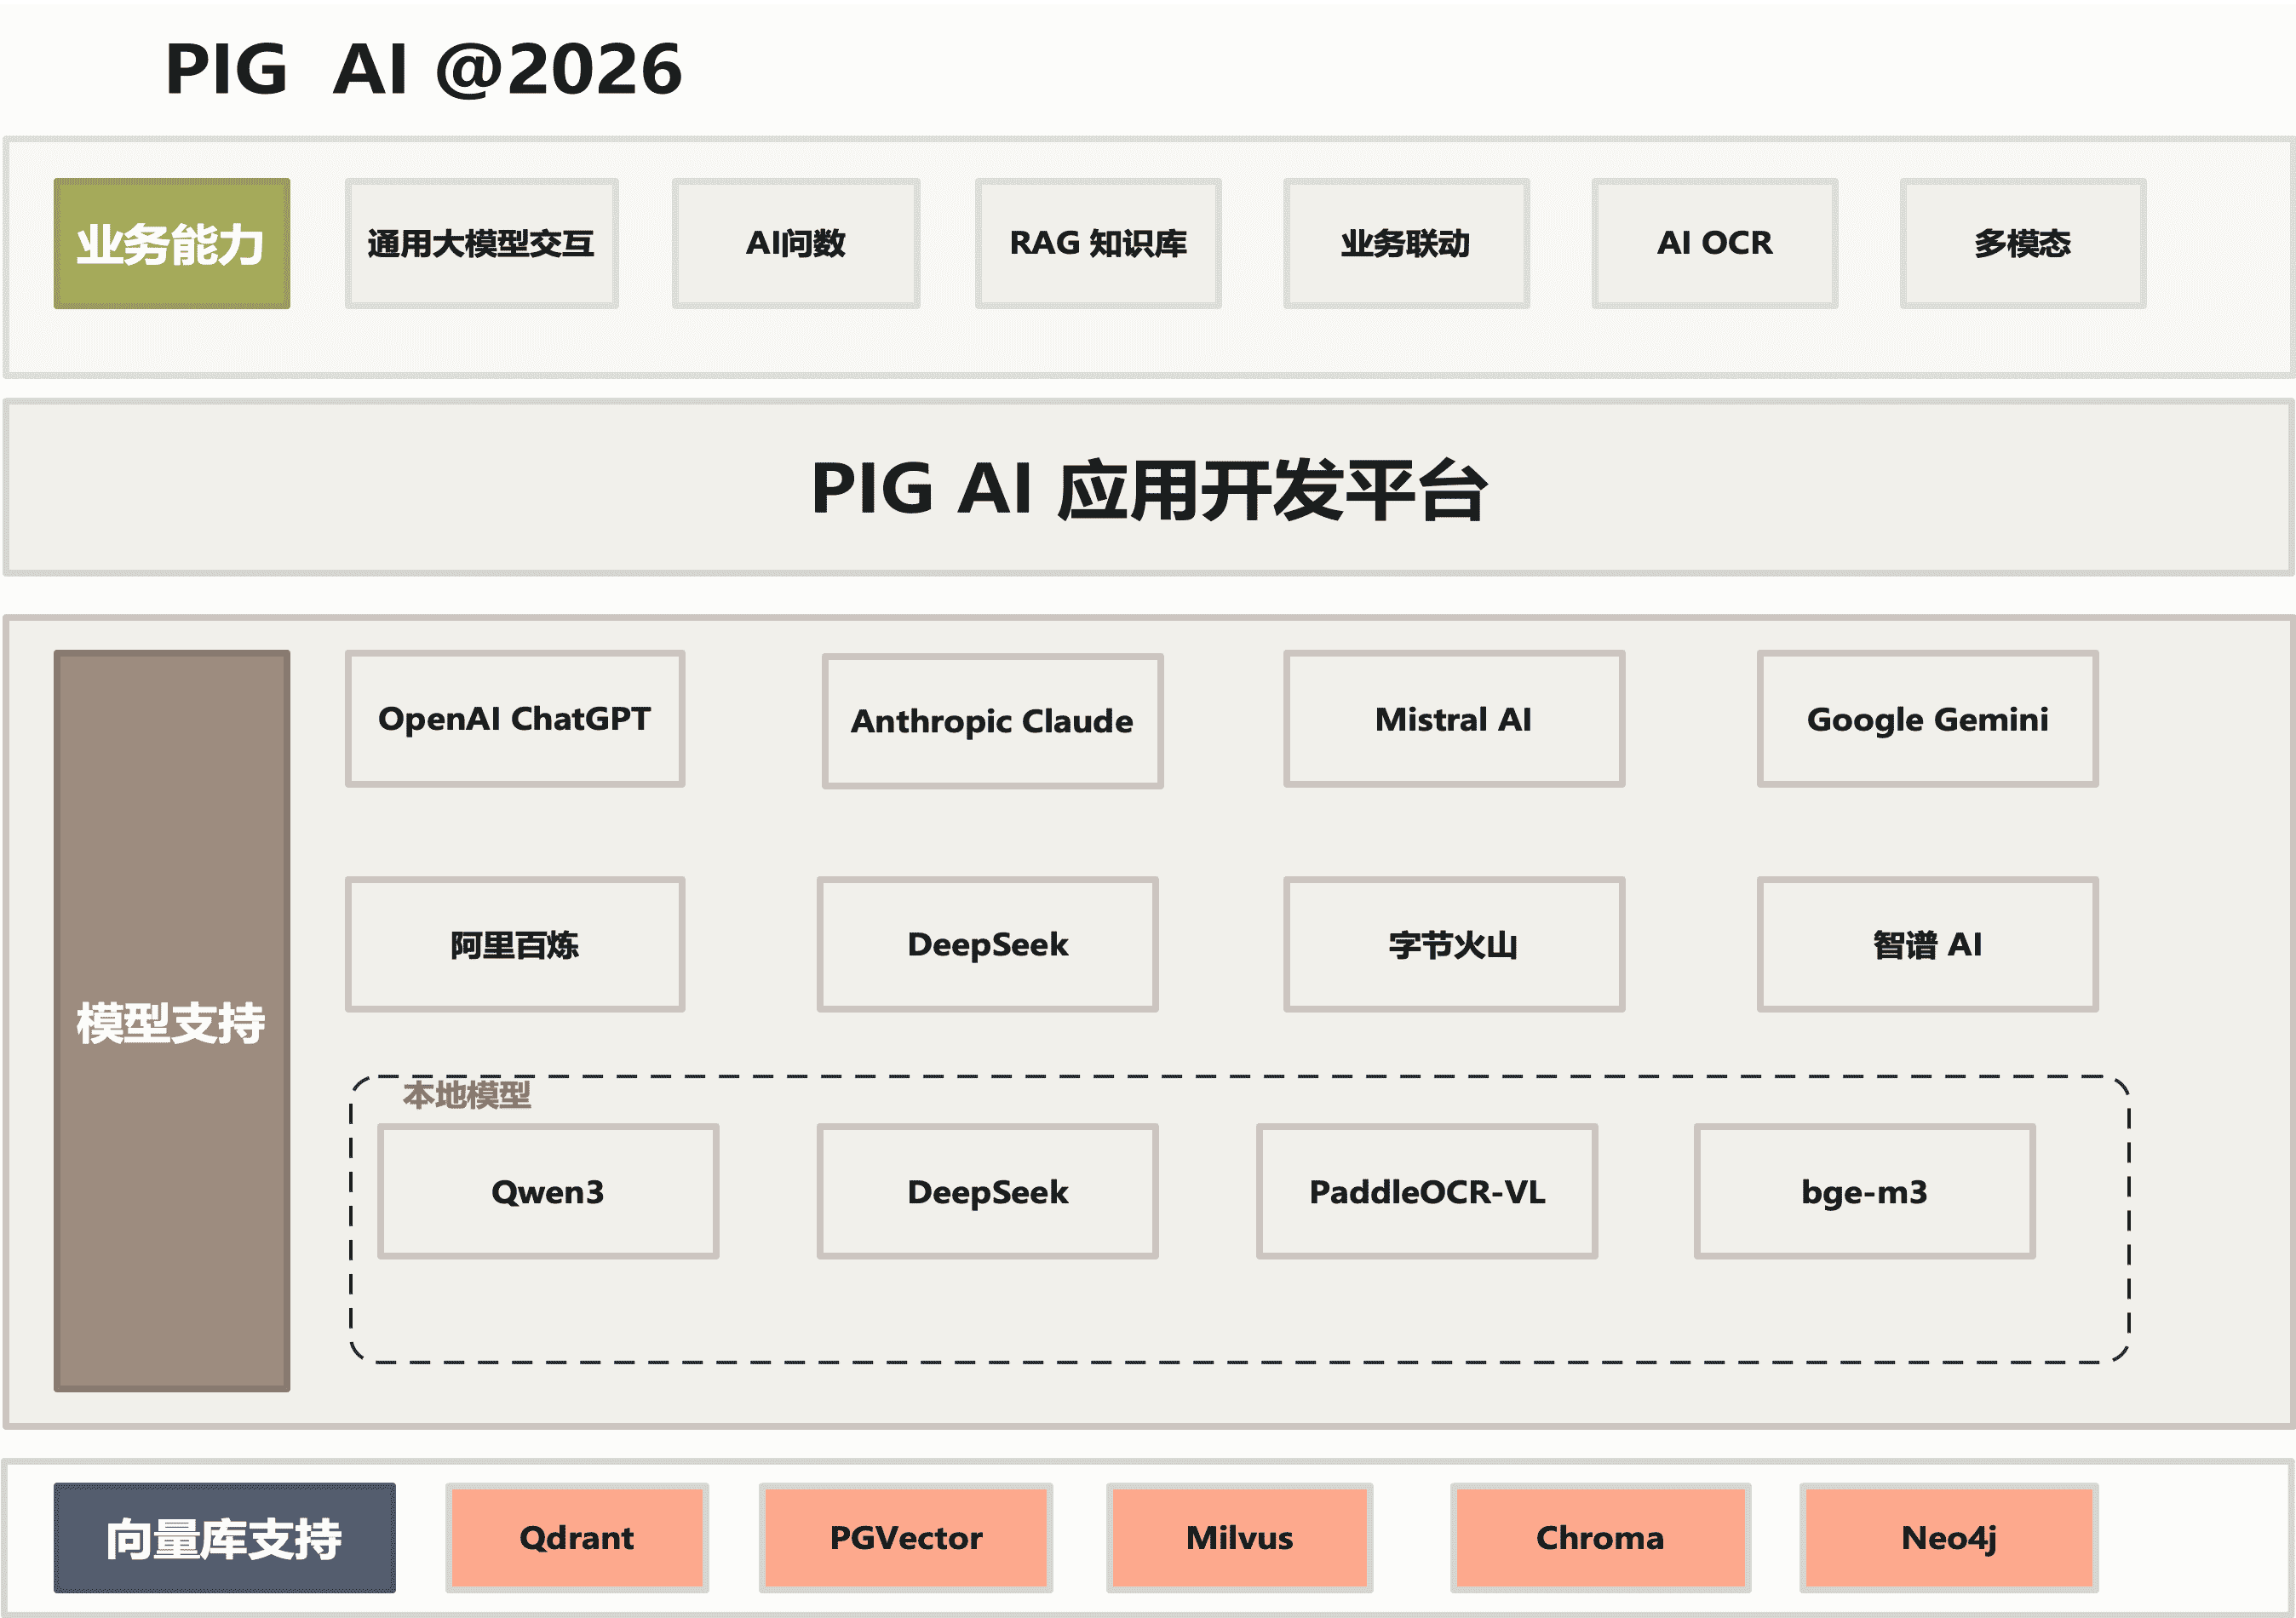The image size is (2296, 1618).
Task: Click the RAG 知识库 capability box
Action: pyautogui.click(x=1097, y=243)
